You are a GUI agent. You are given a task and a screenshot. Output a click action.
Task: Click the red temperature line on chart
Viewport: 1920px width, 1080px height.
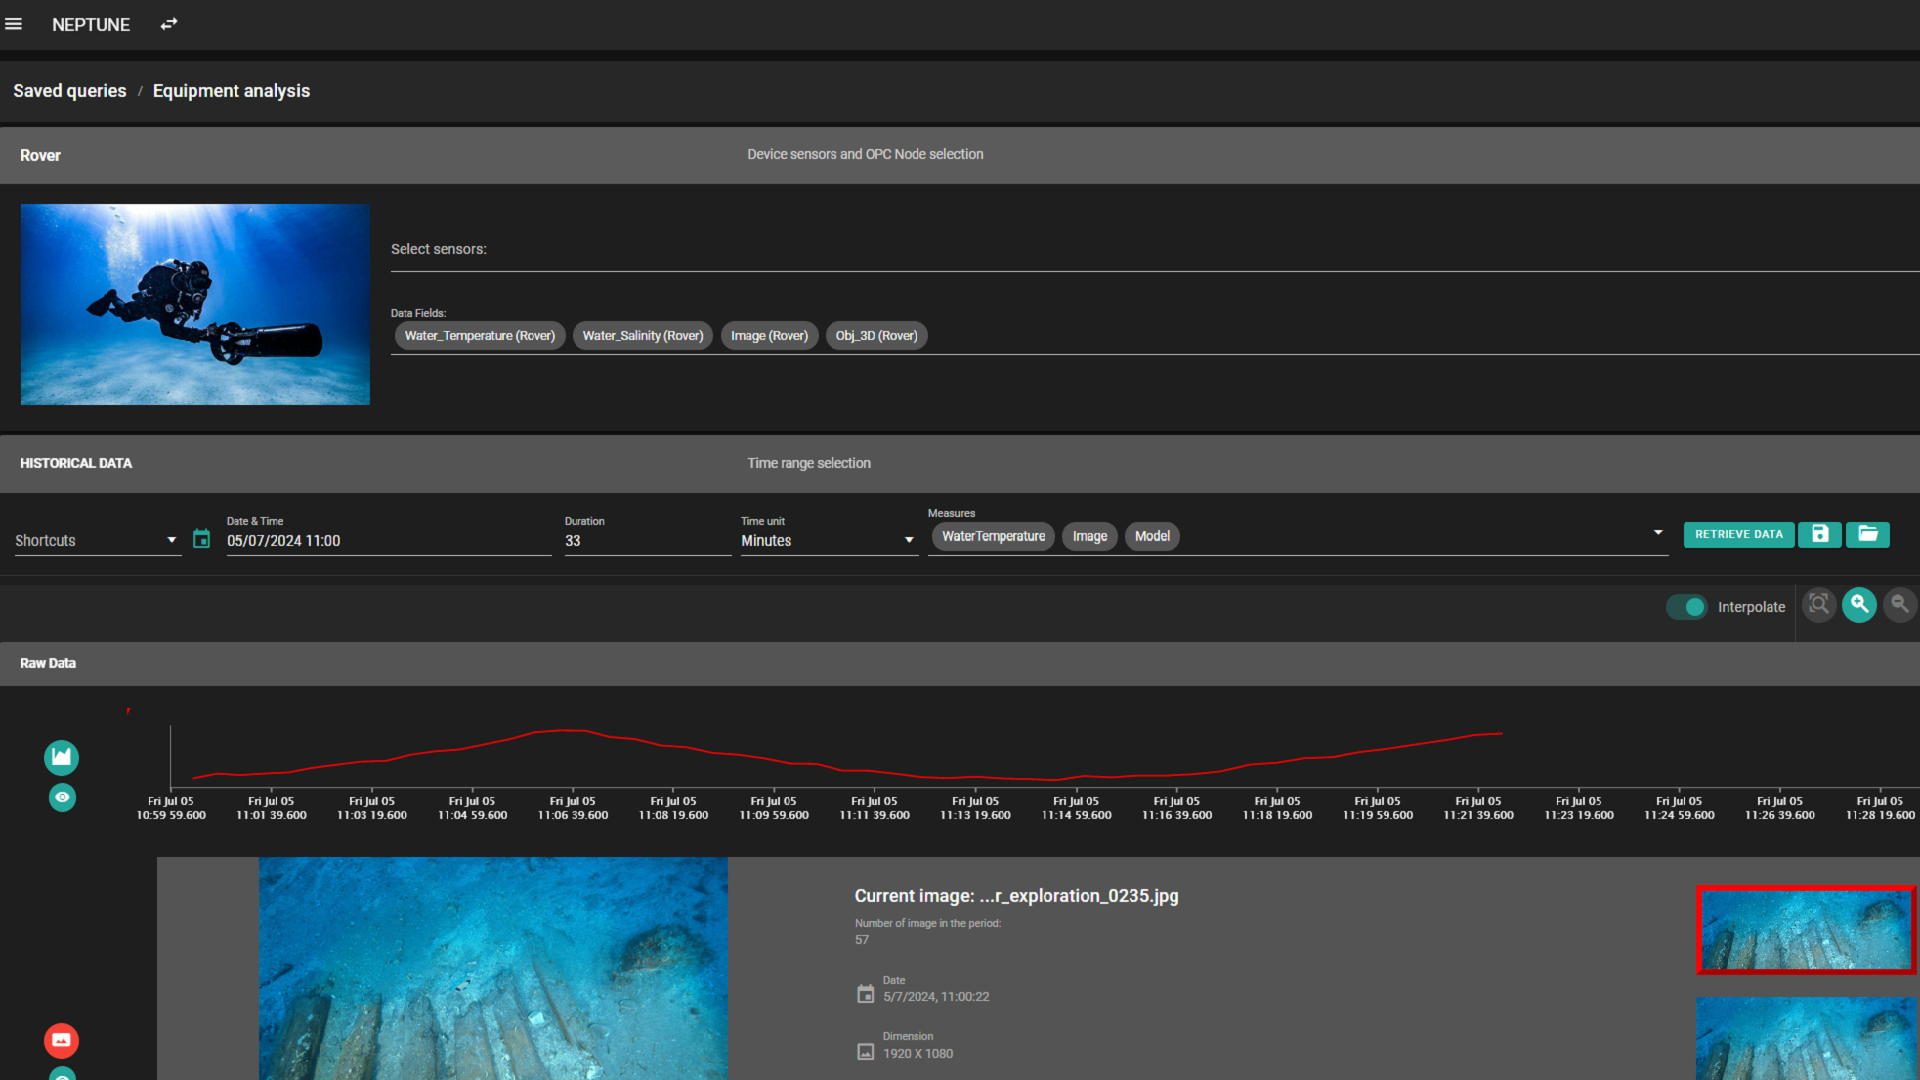tap(847, 770)
